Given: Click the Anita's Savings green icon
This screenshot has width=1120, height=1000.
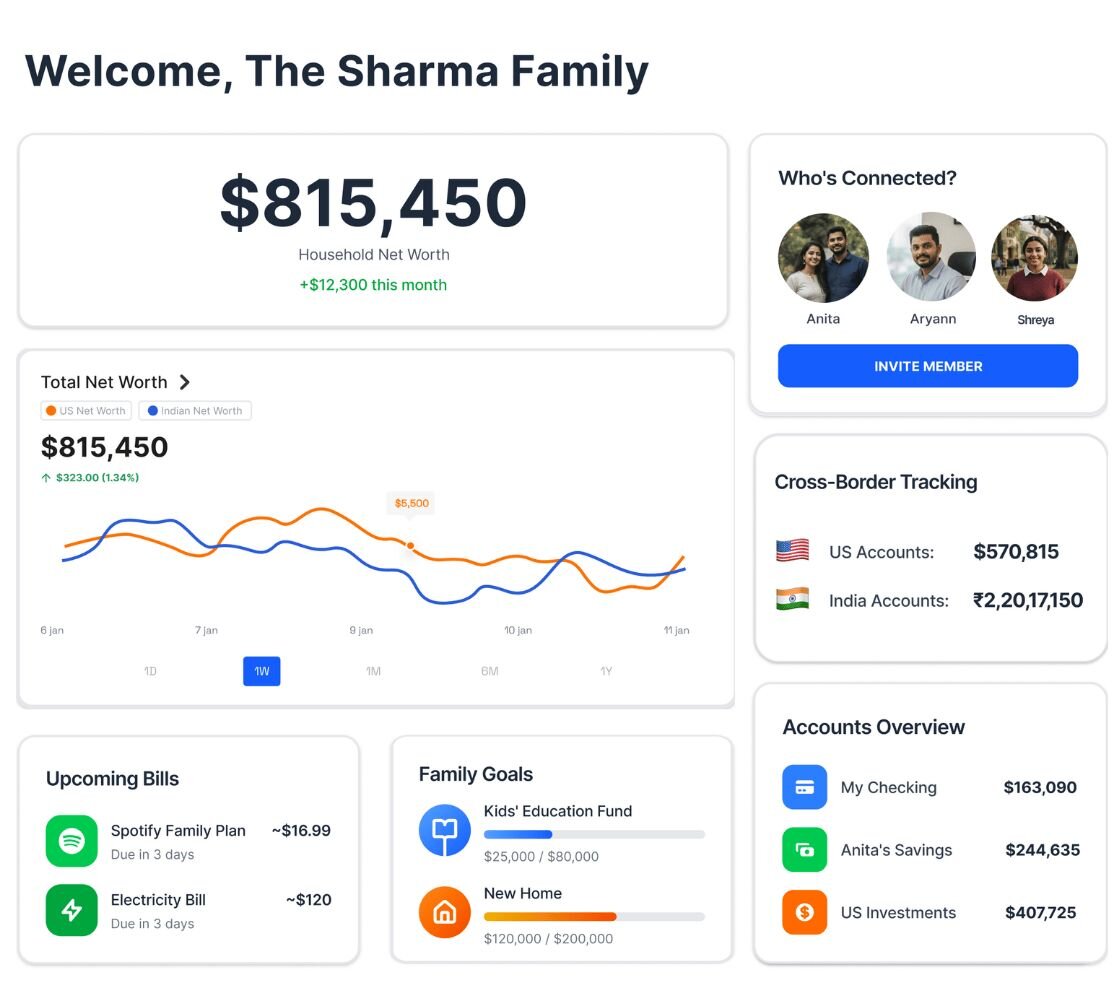Looking at the screenshot, I should (805, 850).
